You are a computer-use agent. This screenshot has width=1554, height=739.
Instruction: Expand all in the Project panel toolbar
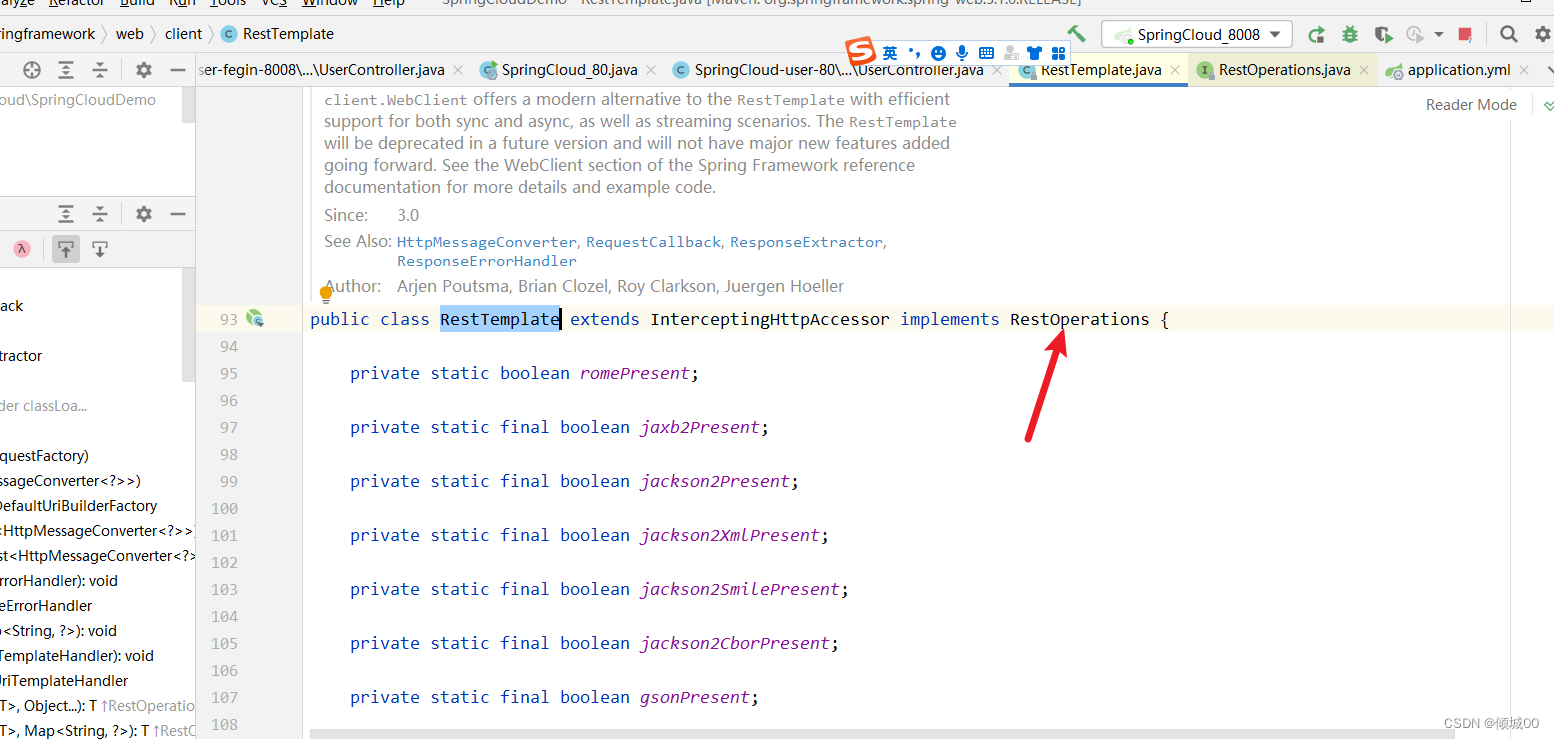pos(66,70)
